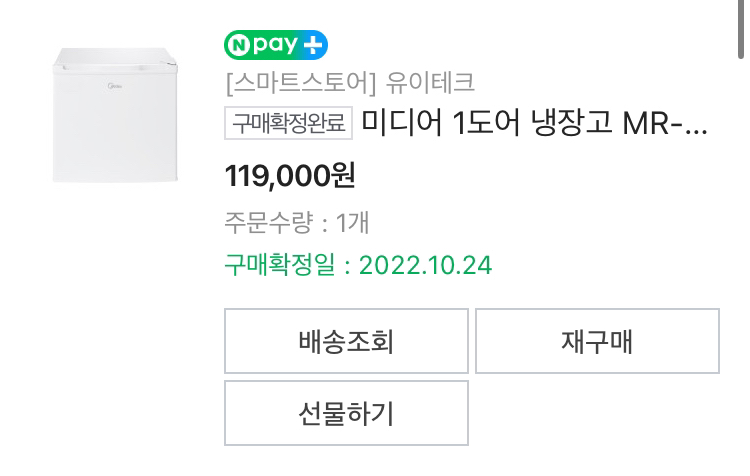Reorder using the 재구매 button

597,341
